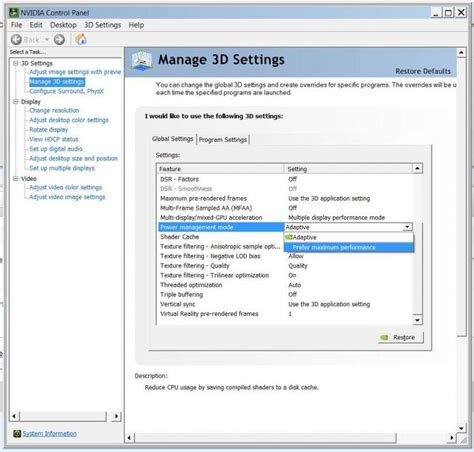The height and width of the screenshot is (452, 474).
Task: Open the 3D Settings menu
Action: 103,25
